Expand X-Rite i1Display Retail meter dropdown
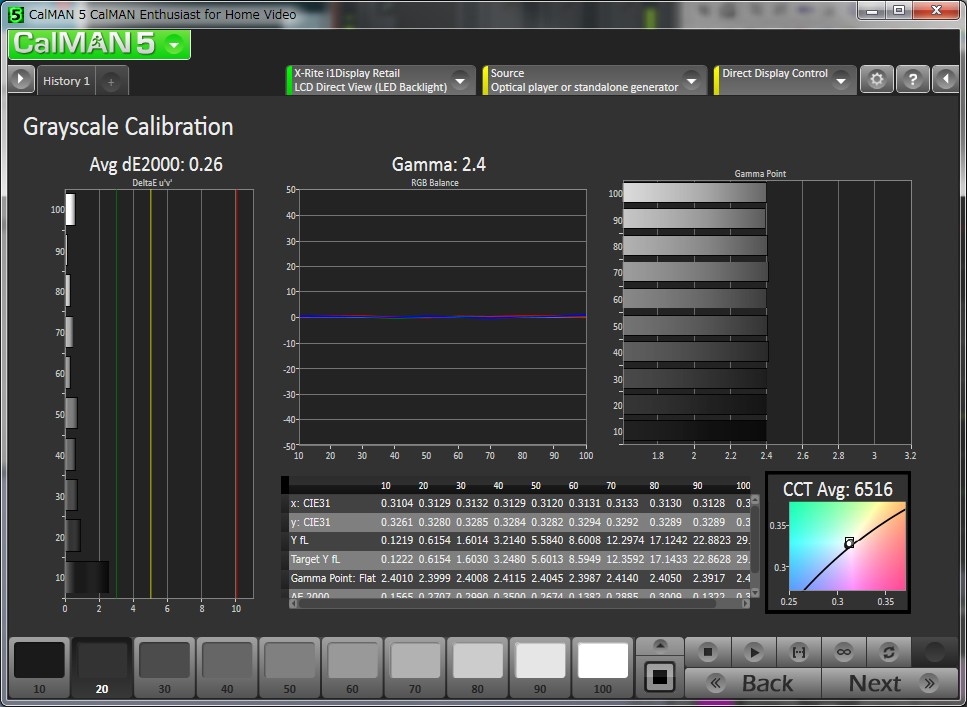967x707 pixels. click(460, 80)
